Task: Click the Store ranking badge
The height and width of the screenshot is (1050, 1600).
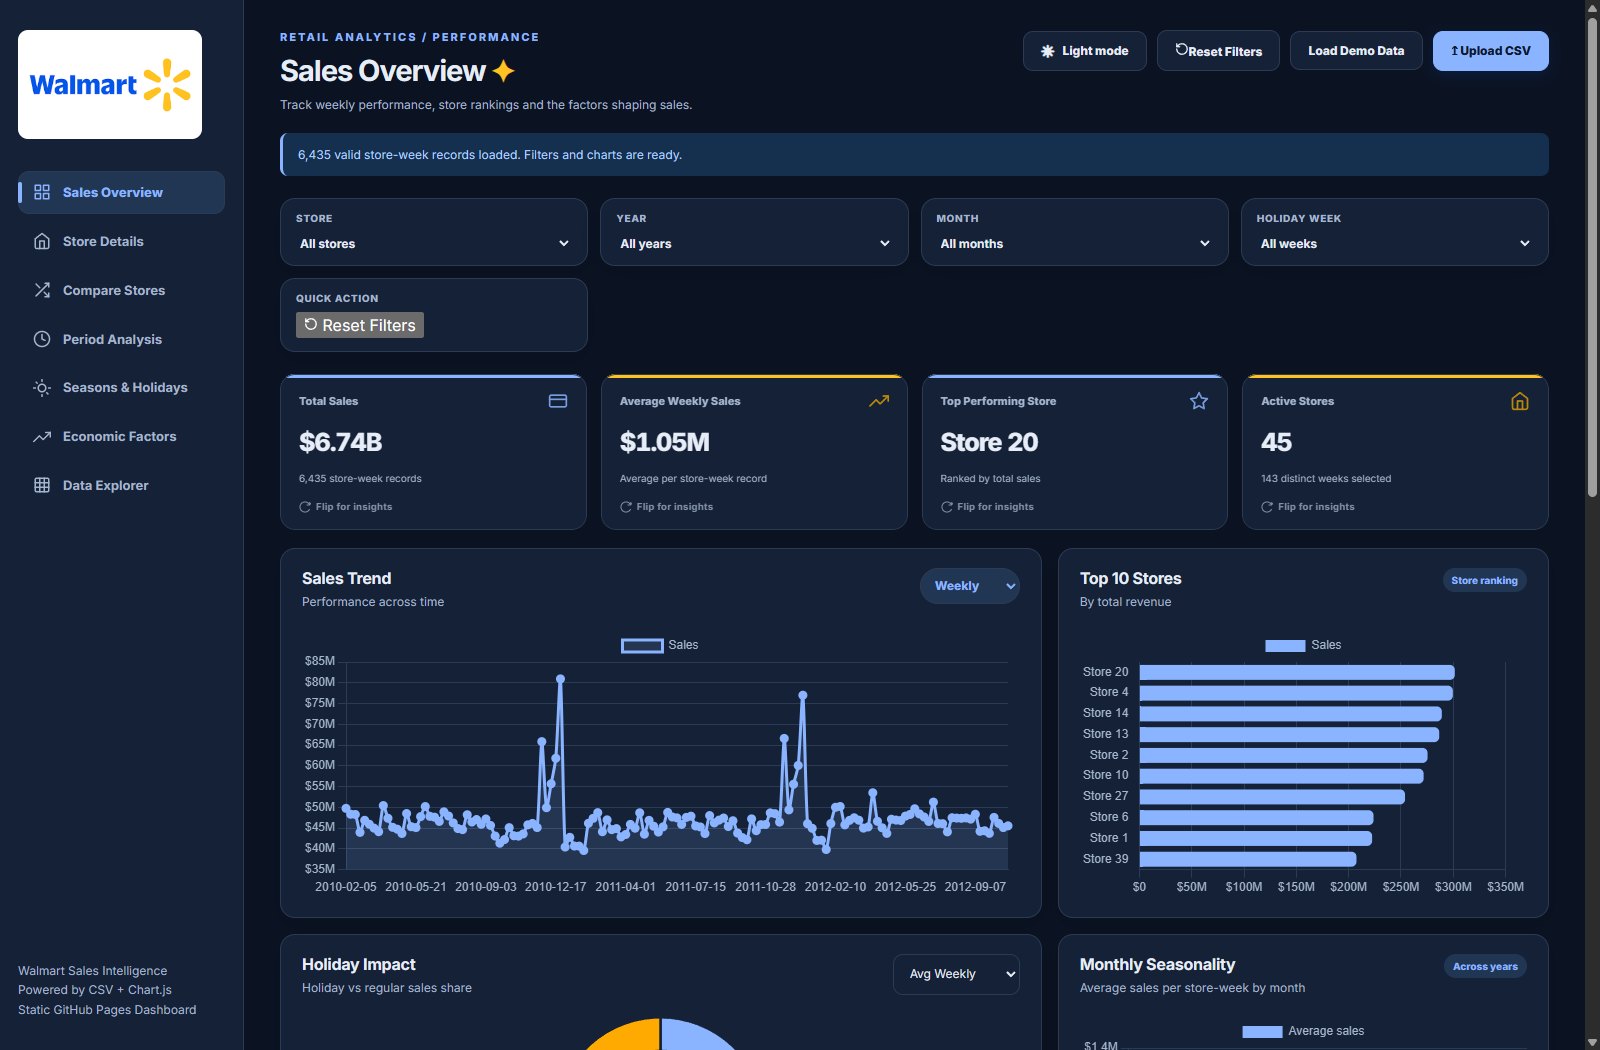Action: pos(1484,580)
